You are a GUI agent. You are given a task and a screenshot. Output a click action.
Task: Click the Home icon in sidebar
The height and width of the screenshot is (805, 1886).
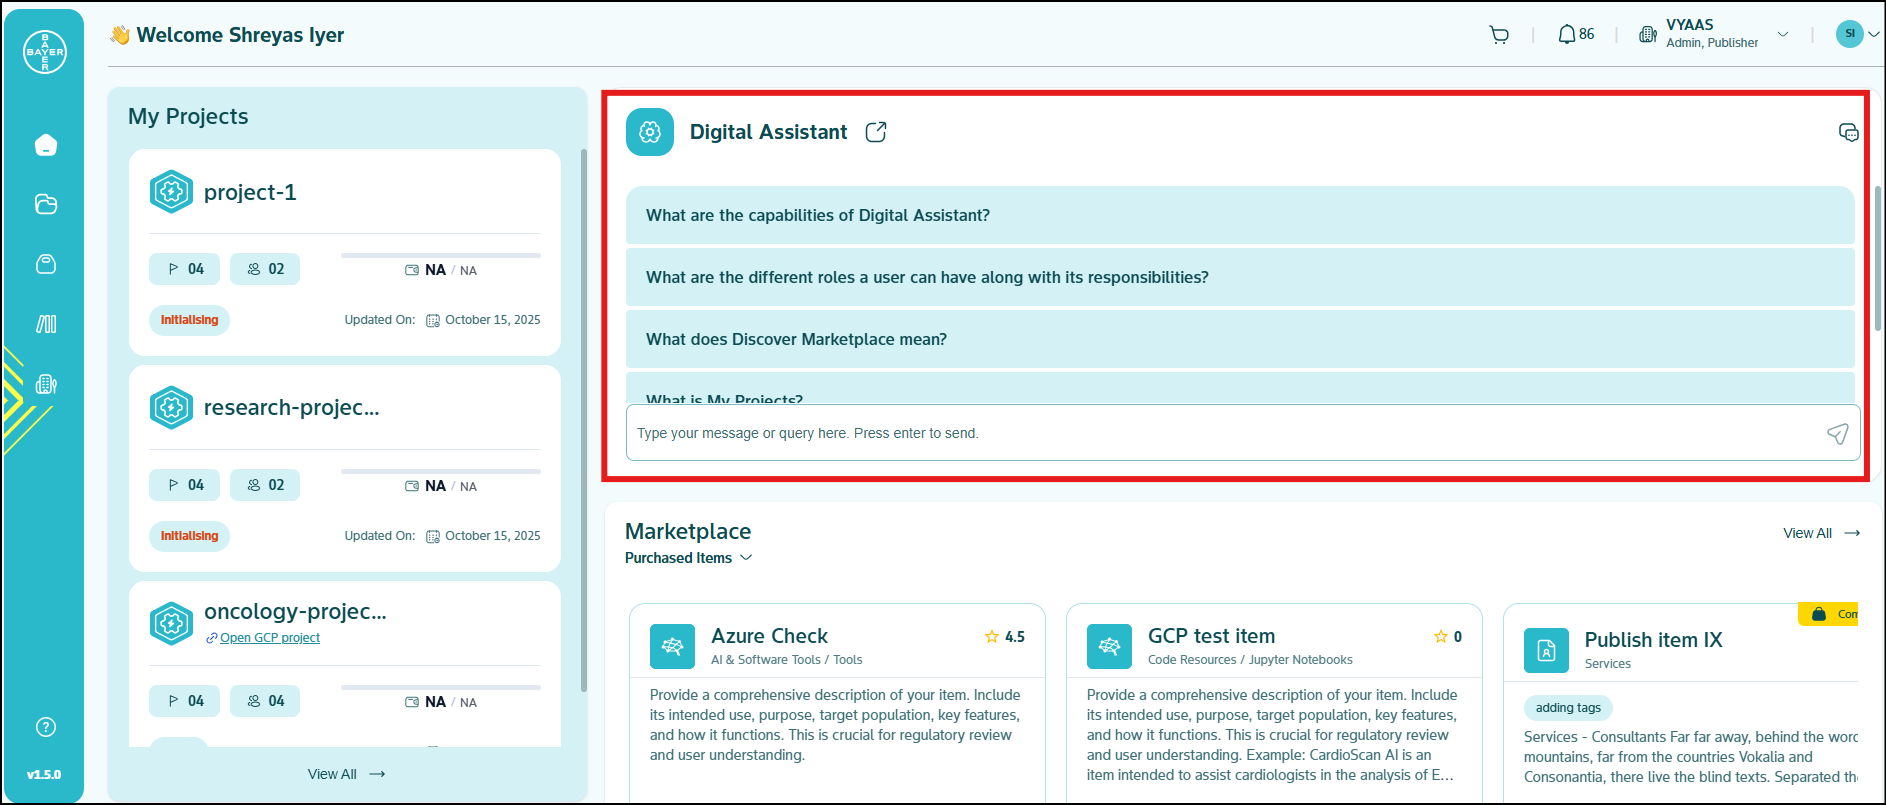coord(45,145)
